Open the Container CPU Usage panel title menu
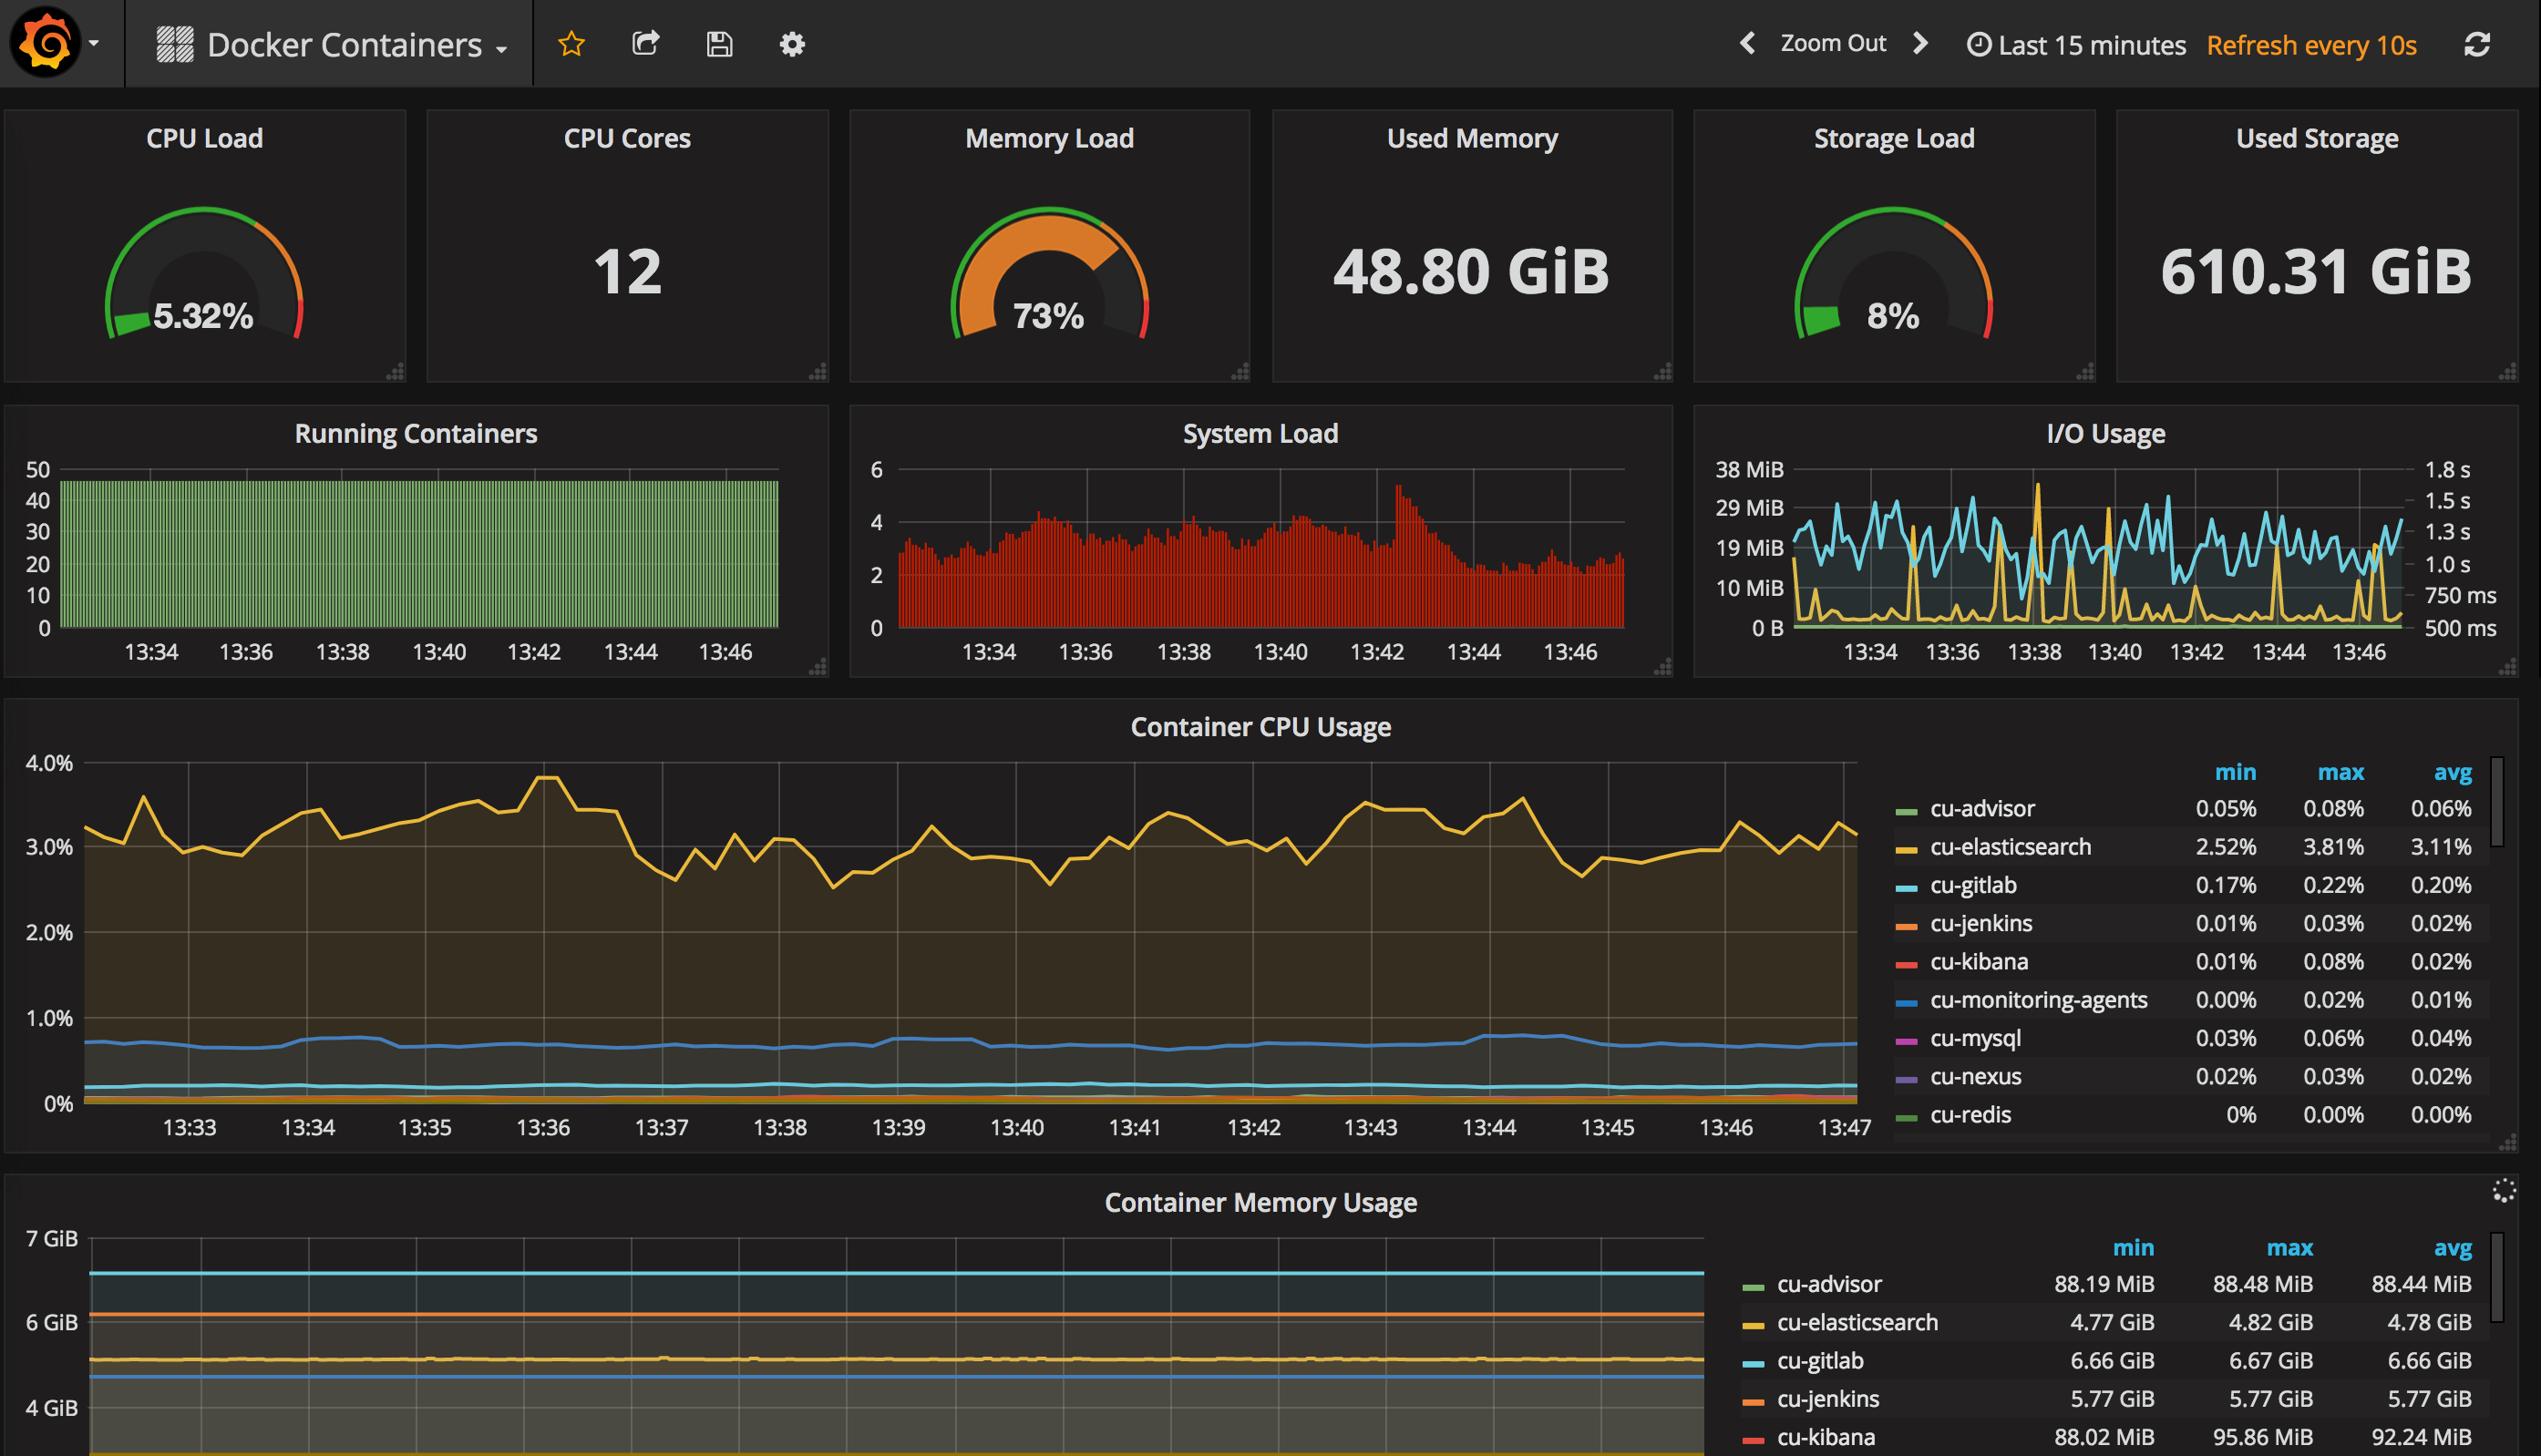2541x1456 pixels. pyautogui.click(x=1260, y=727)
